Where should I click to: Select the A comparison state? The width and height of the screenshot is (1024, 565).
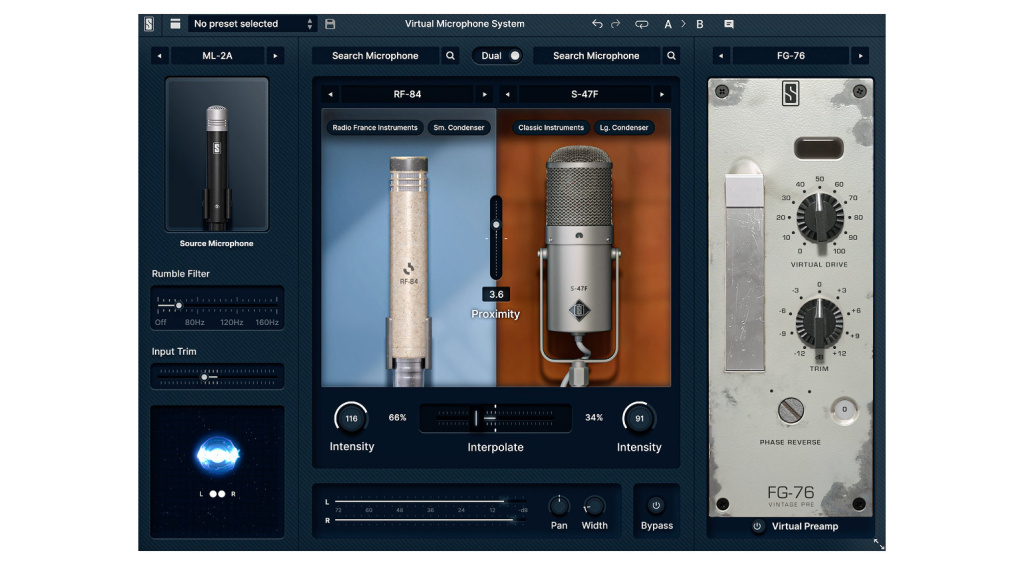point(667,24)
